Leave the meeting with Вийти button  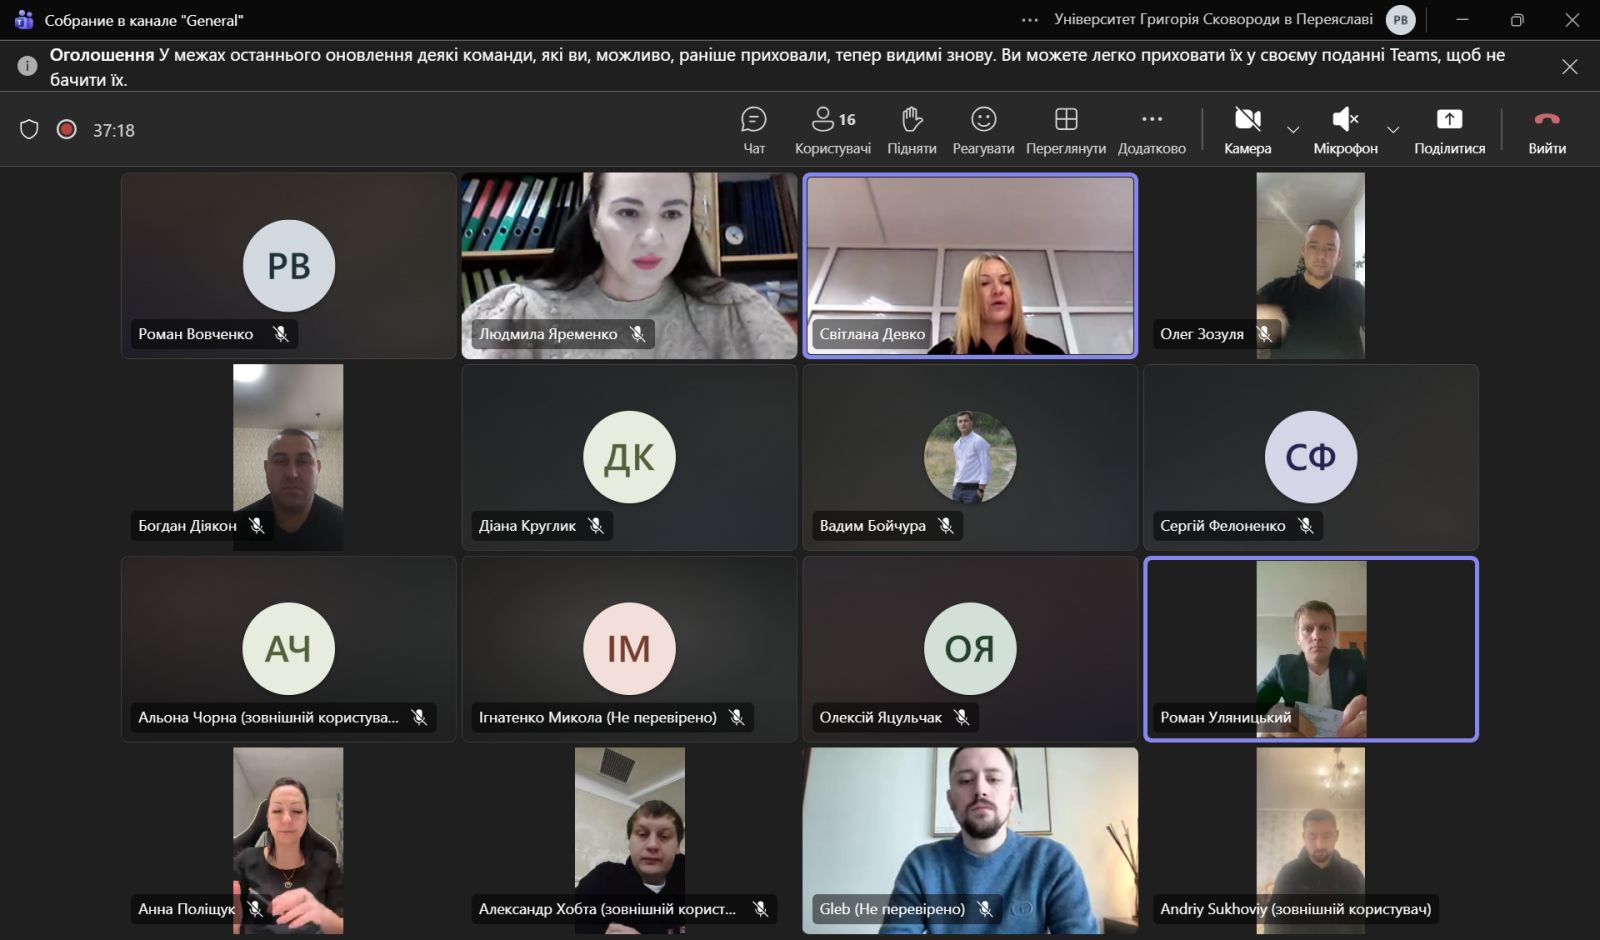[x=1546, y=130]
